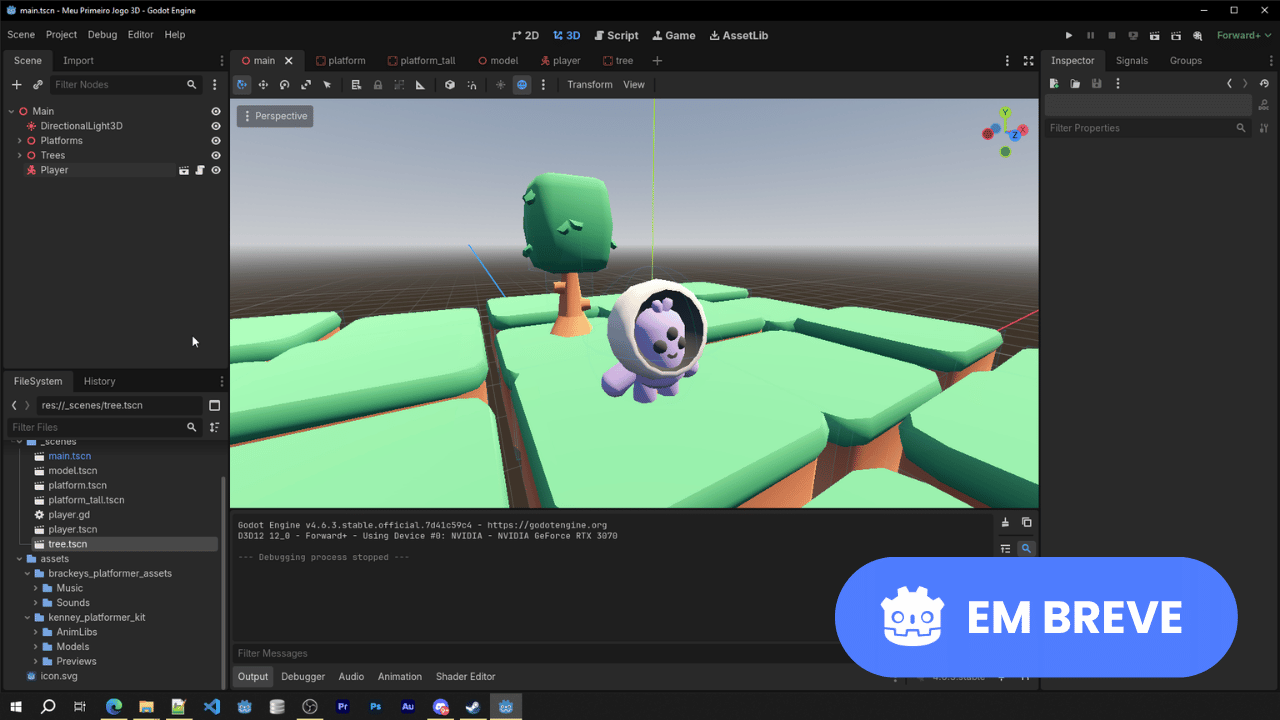Select the Scale mode tool
This screenshot has height=720, width=1280.
(x=306, y=85)
